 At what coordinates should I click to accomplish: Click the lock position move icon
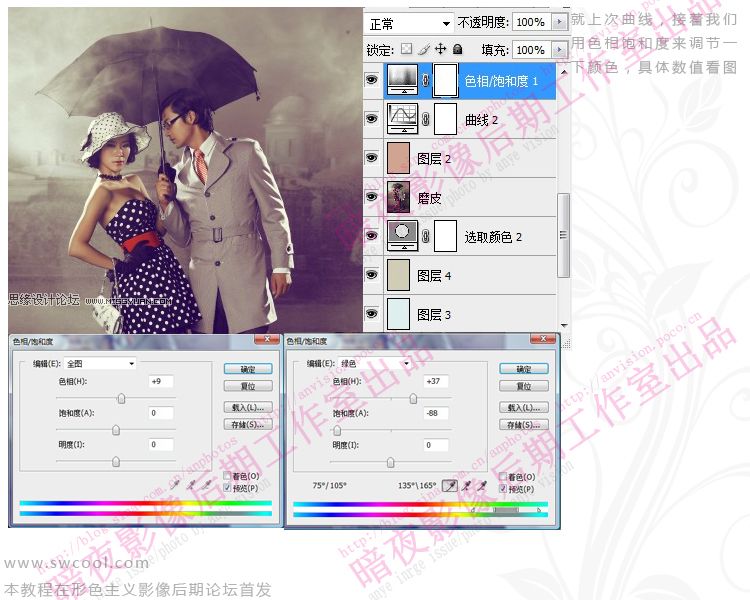pos(440,49)
